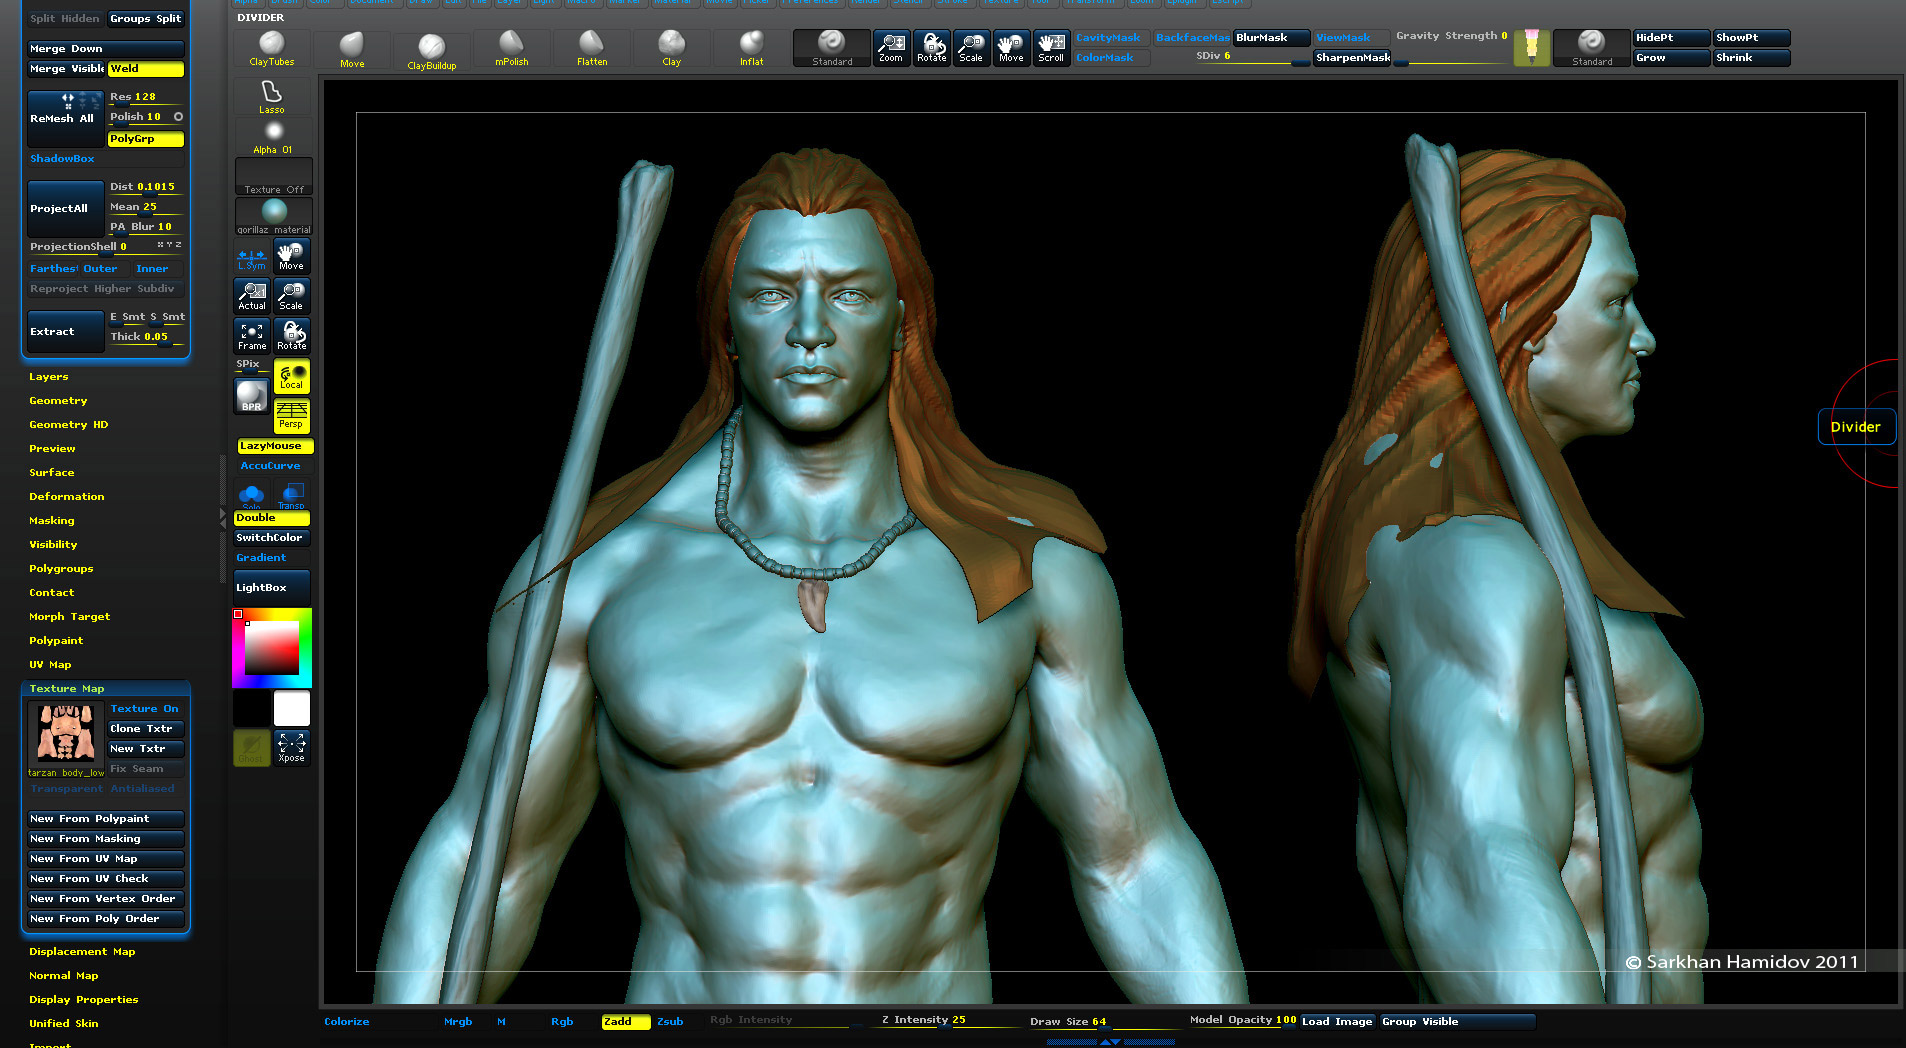Disable LazyMouse

pyautogui.click(x=274, y=446)
